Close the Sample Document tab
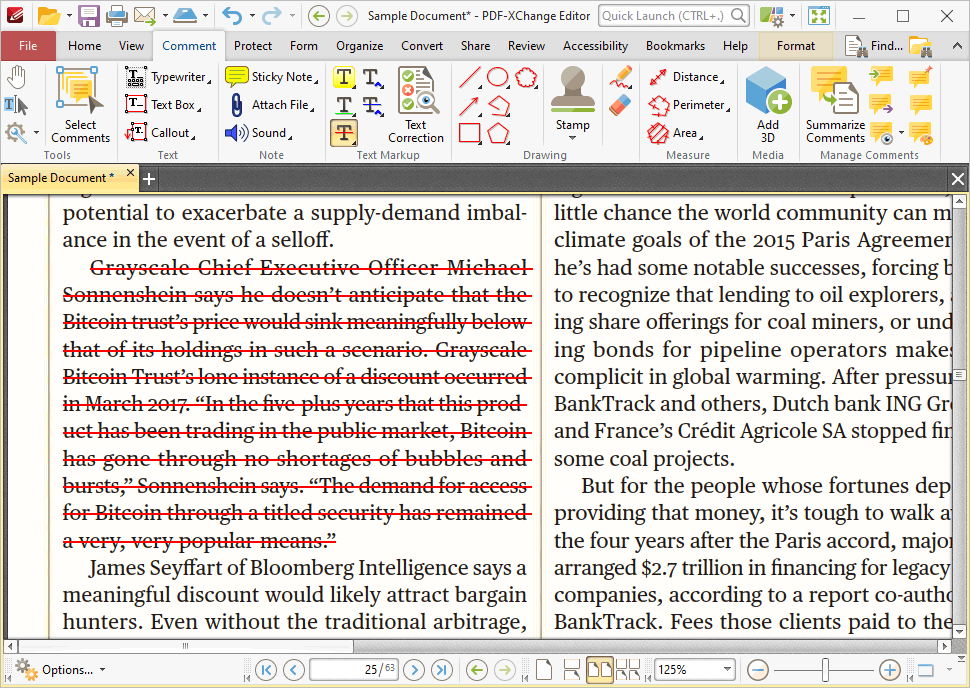The height and width of the screenshot is (688, 970). pyautogui.click(x=130, y=173)
